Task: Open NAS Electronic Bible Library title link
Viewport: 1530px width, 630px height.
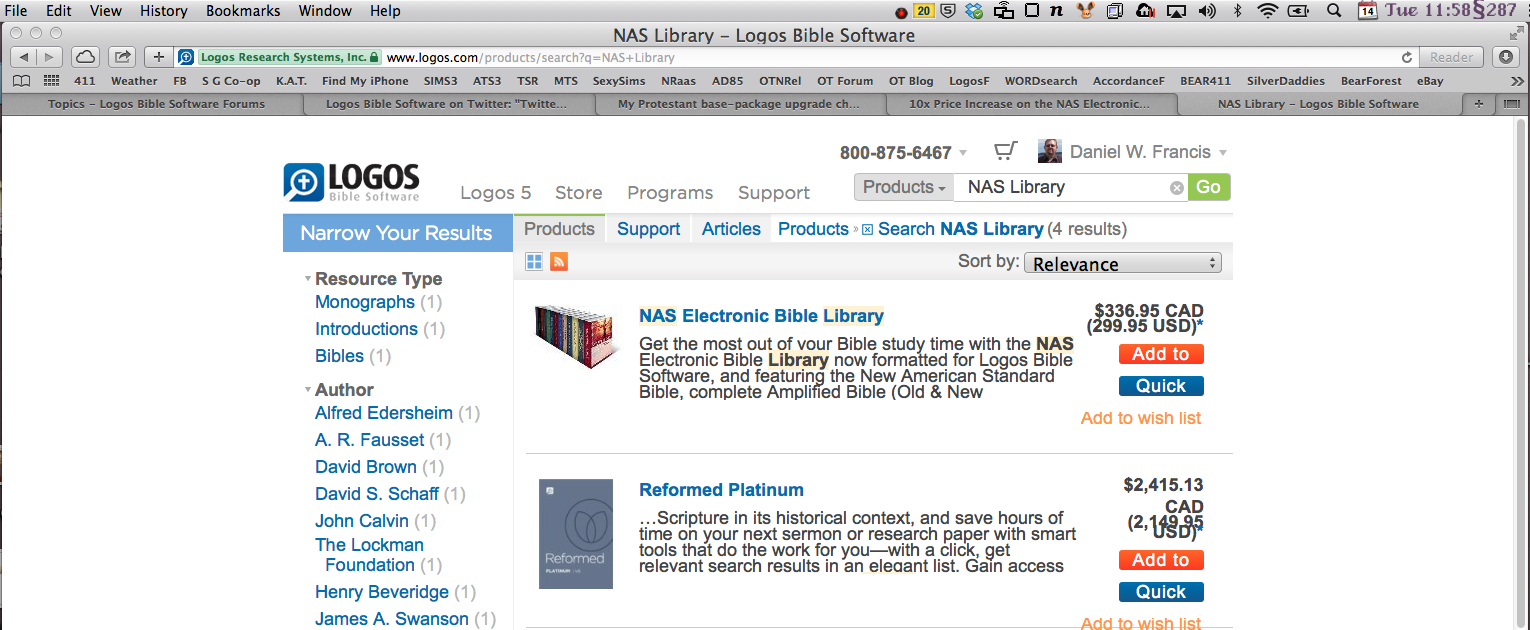Action: click(x=761, y=316)
